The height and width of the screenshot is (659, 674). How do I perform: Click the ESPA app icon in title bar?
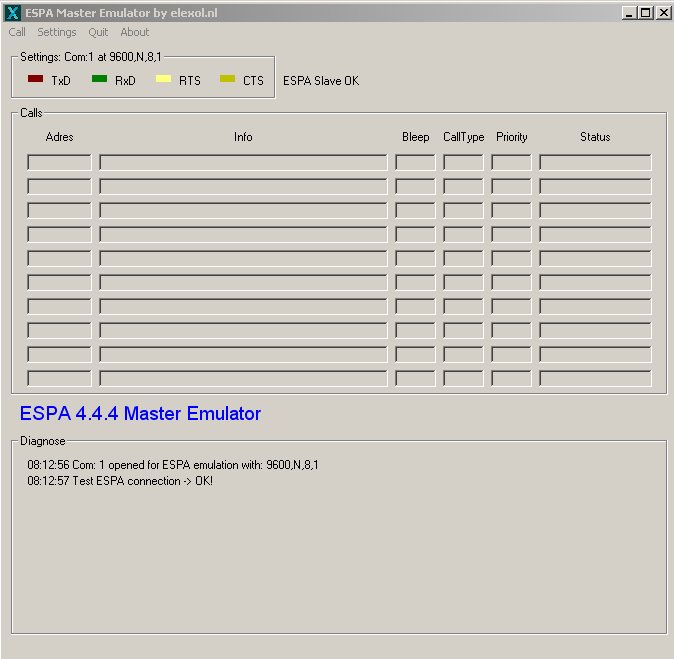12,13
